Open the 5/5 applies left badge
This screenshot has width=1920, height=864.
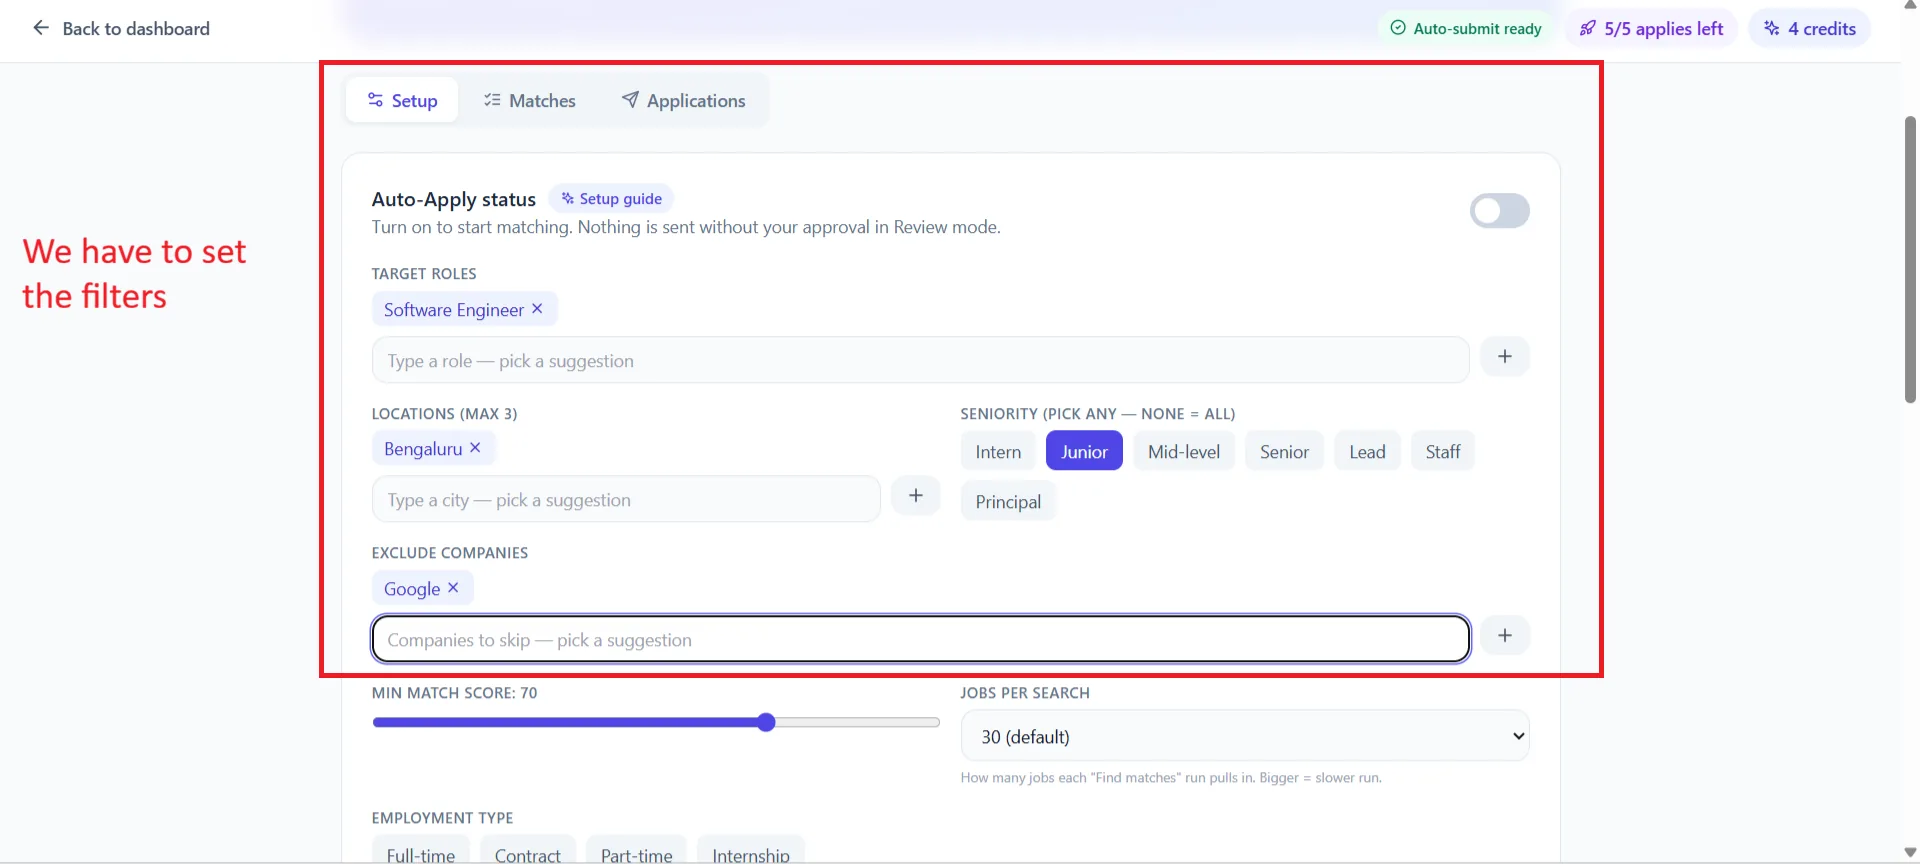[x=1651, y=29]
